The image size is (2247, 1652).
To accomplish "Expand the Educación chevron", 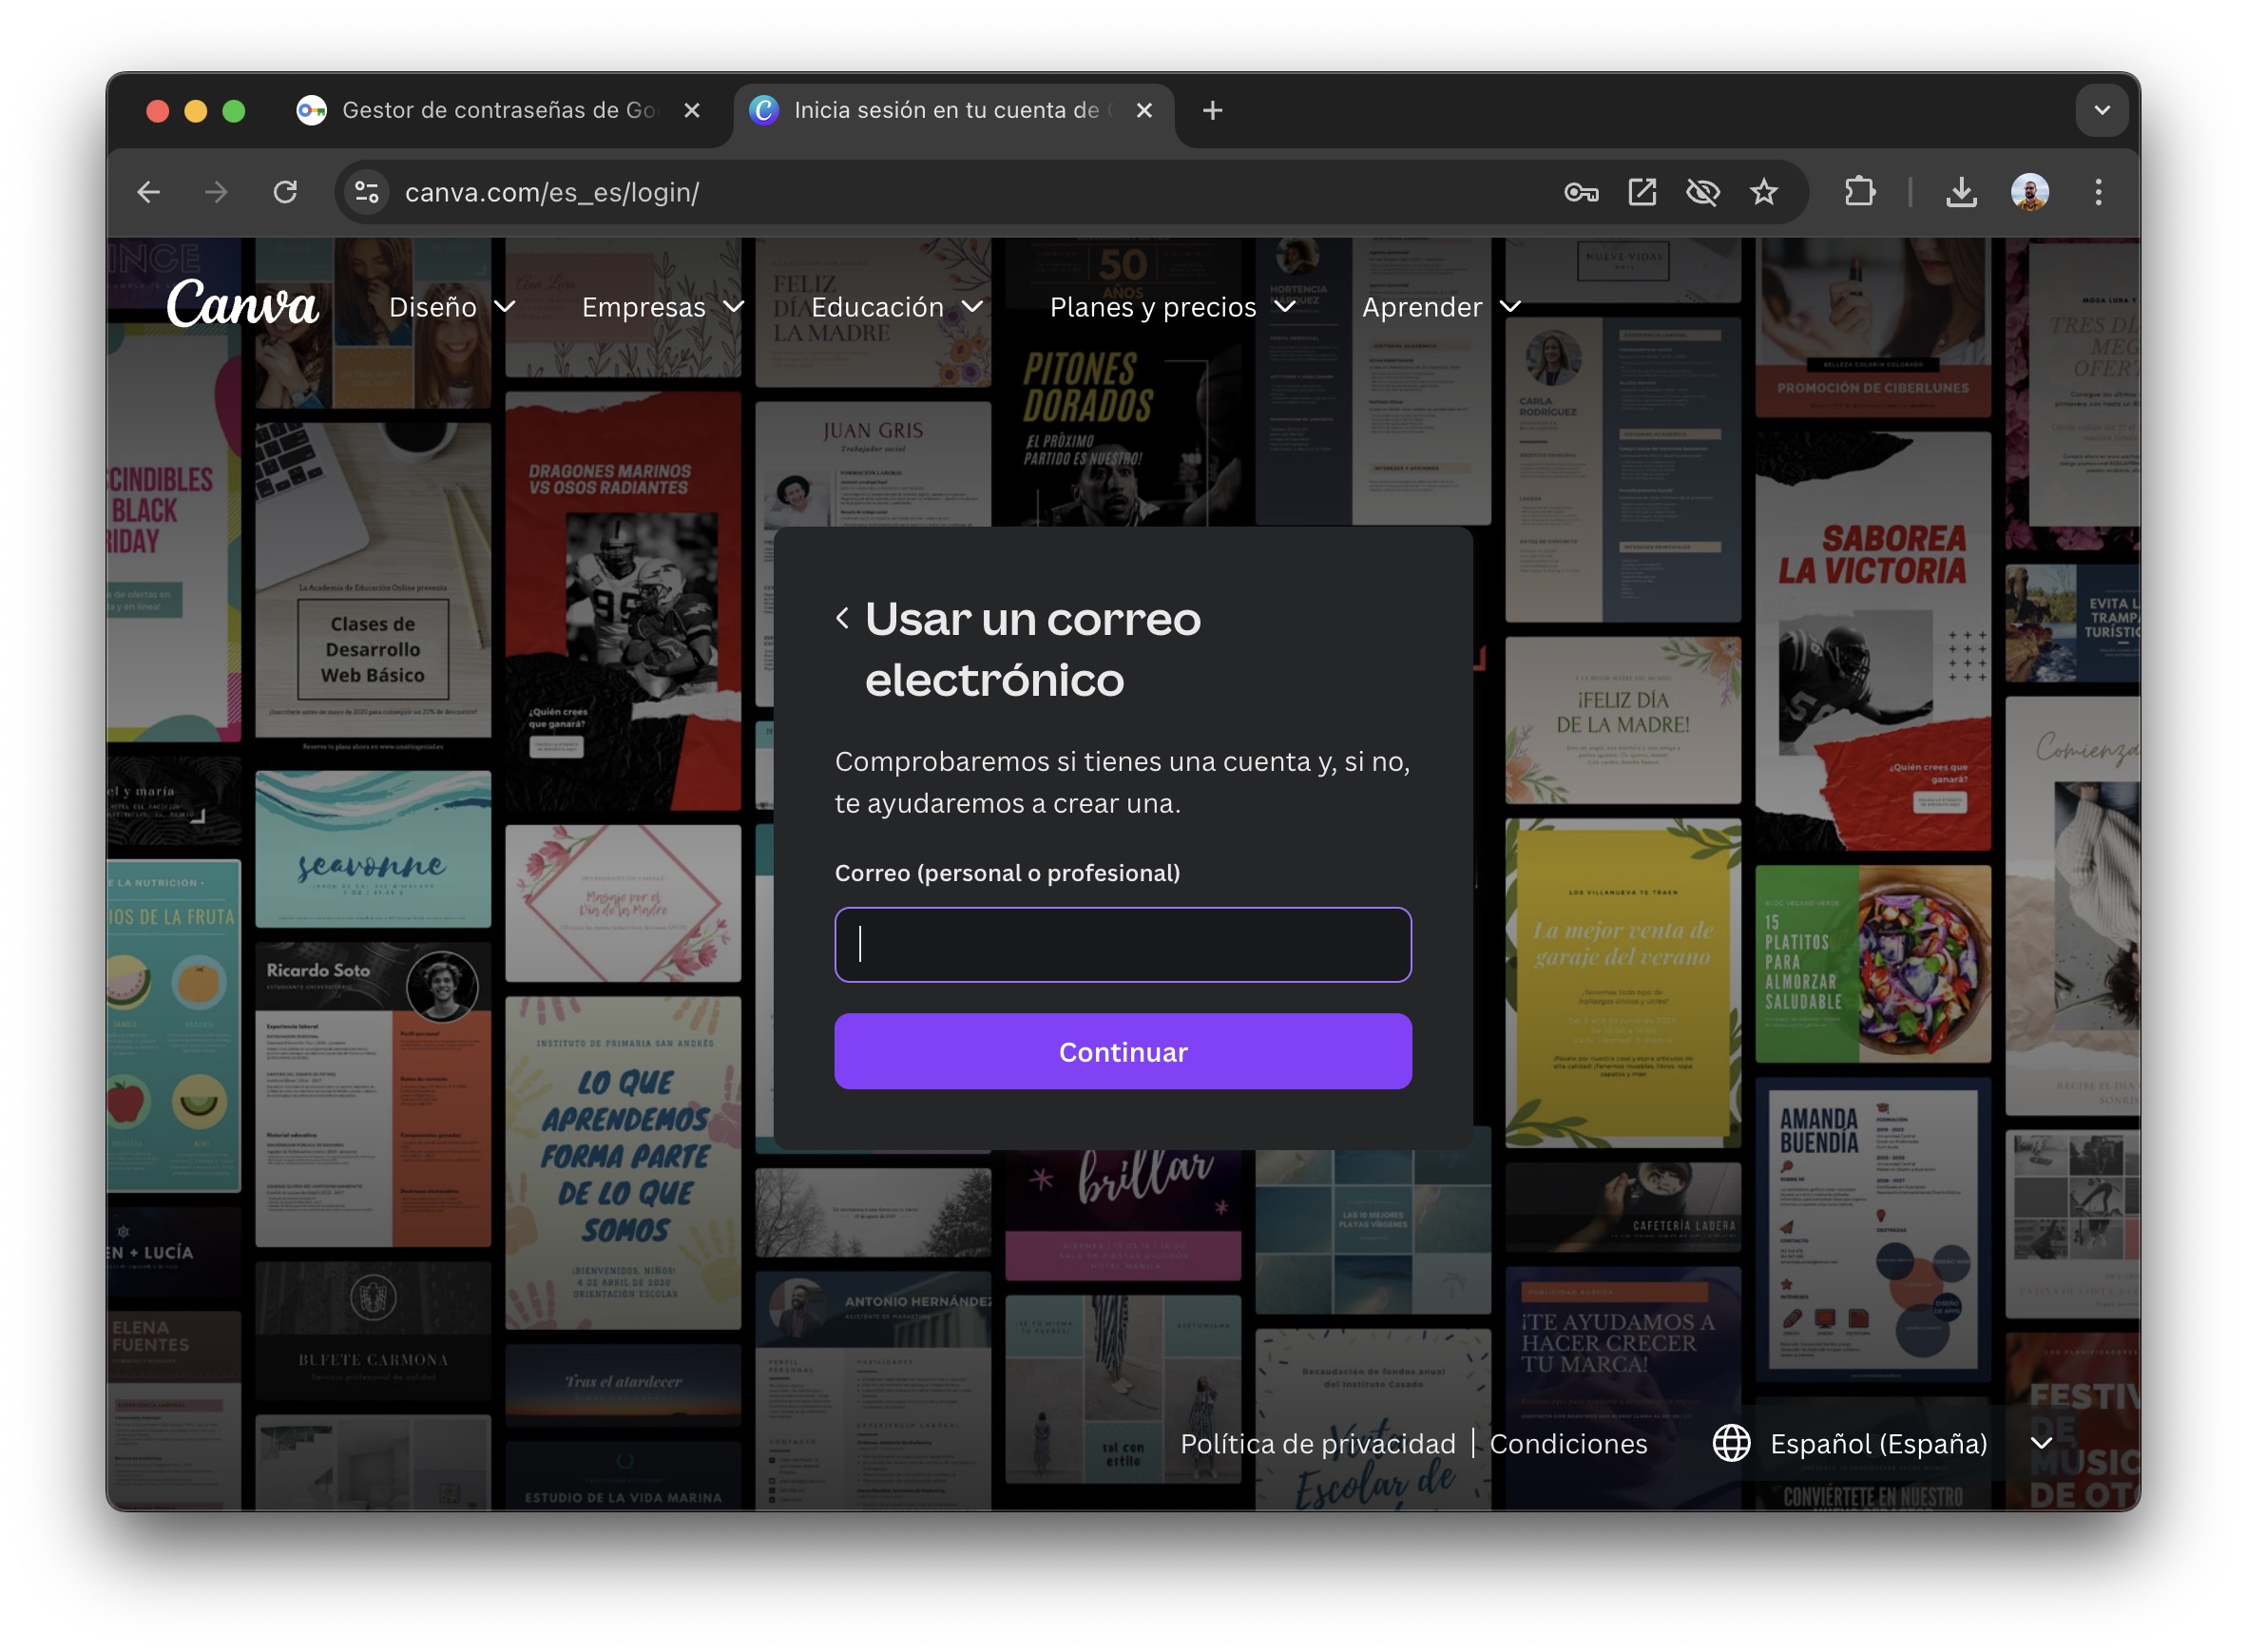I will [x=972, y=307].
